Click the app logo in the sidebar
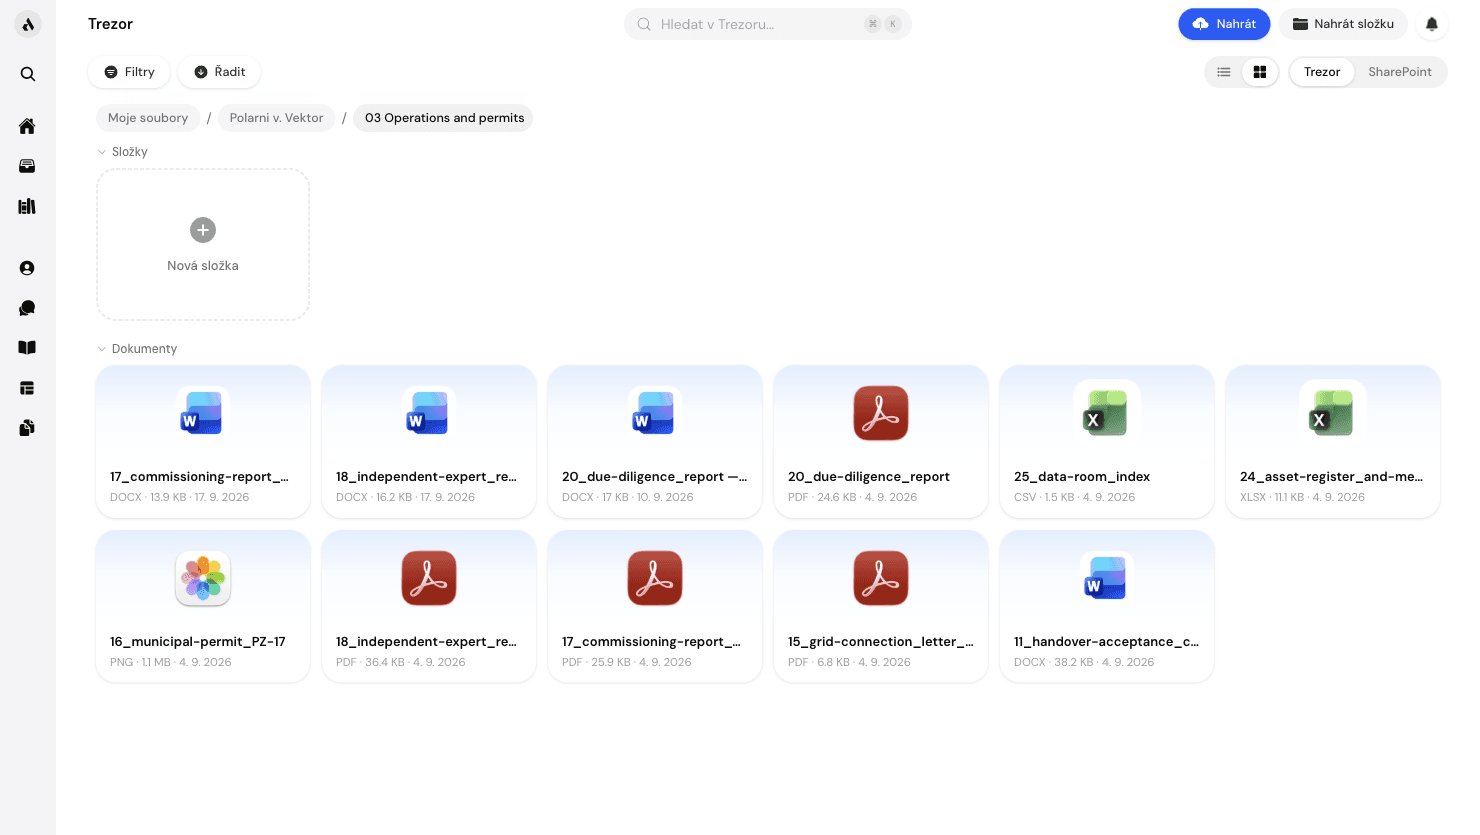 point(28,25)
